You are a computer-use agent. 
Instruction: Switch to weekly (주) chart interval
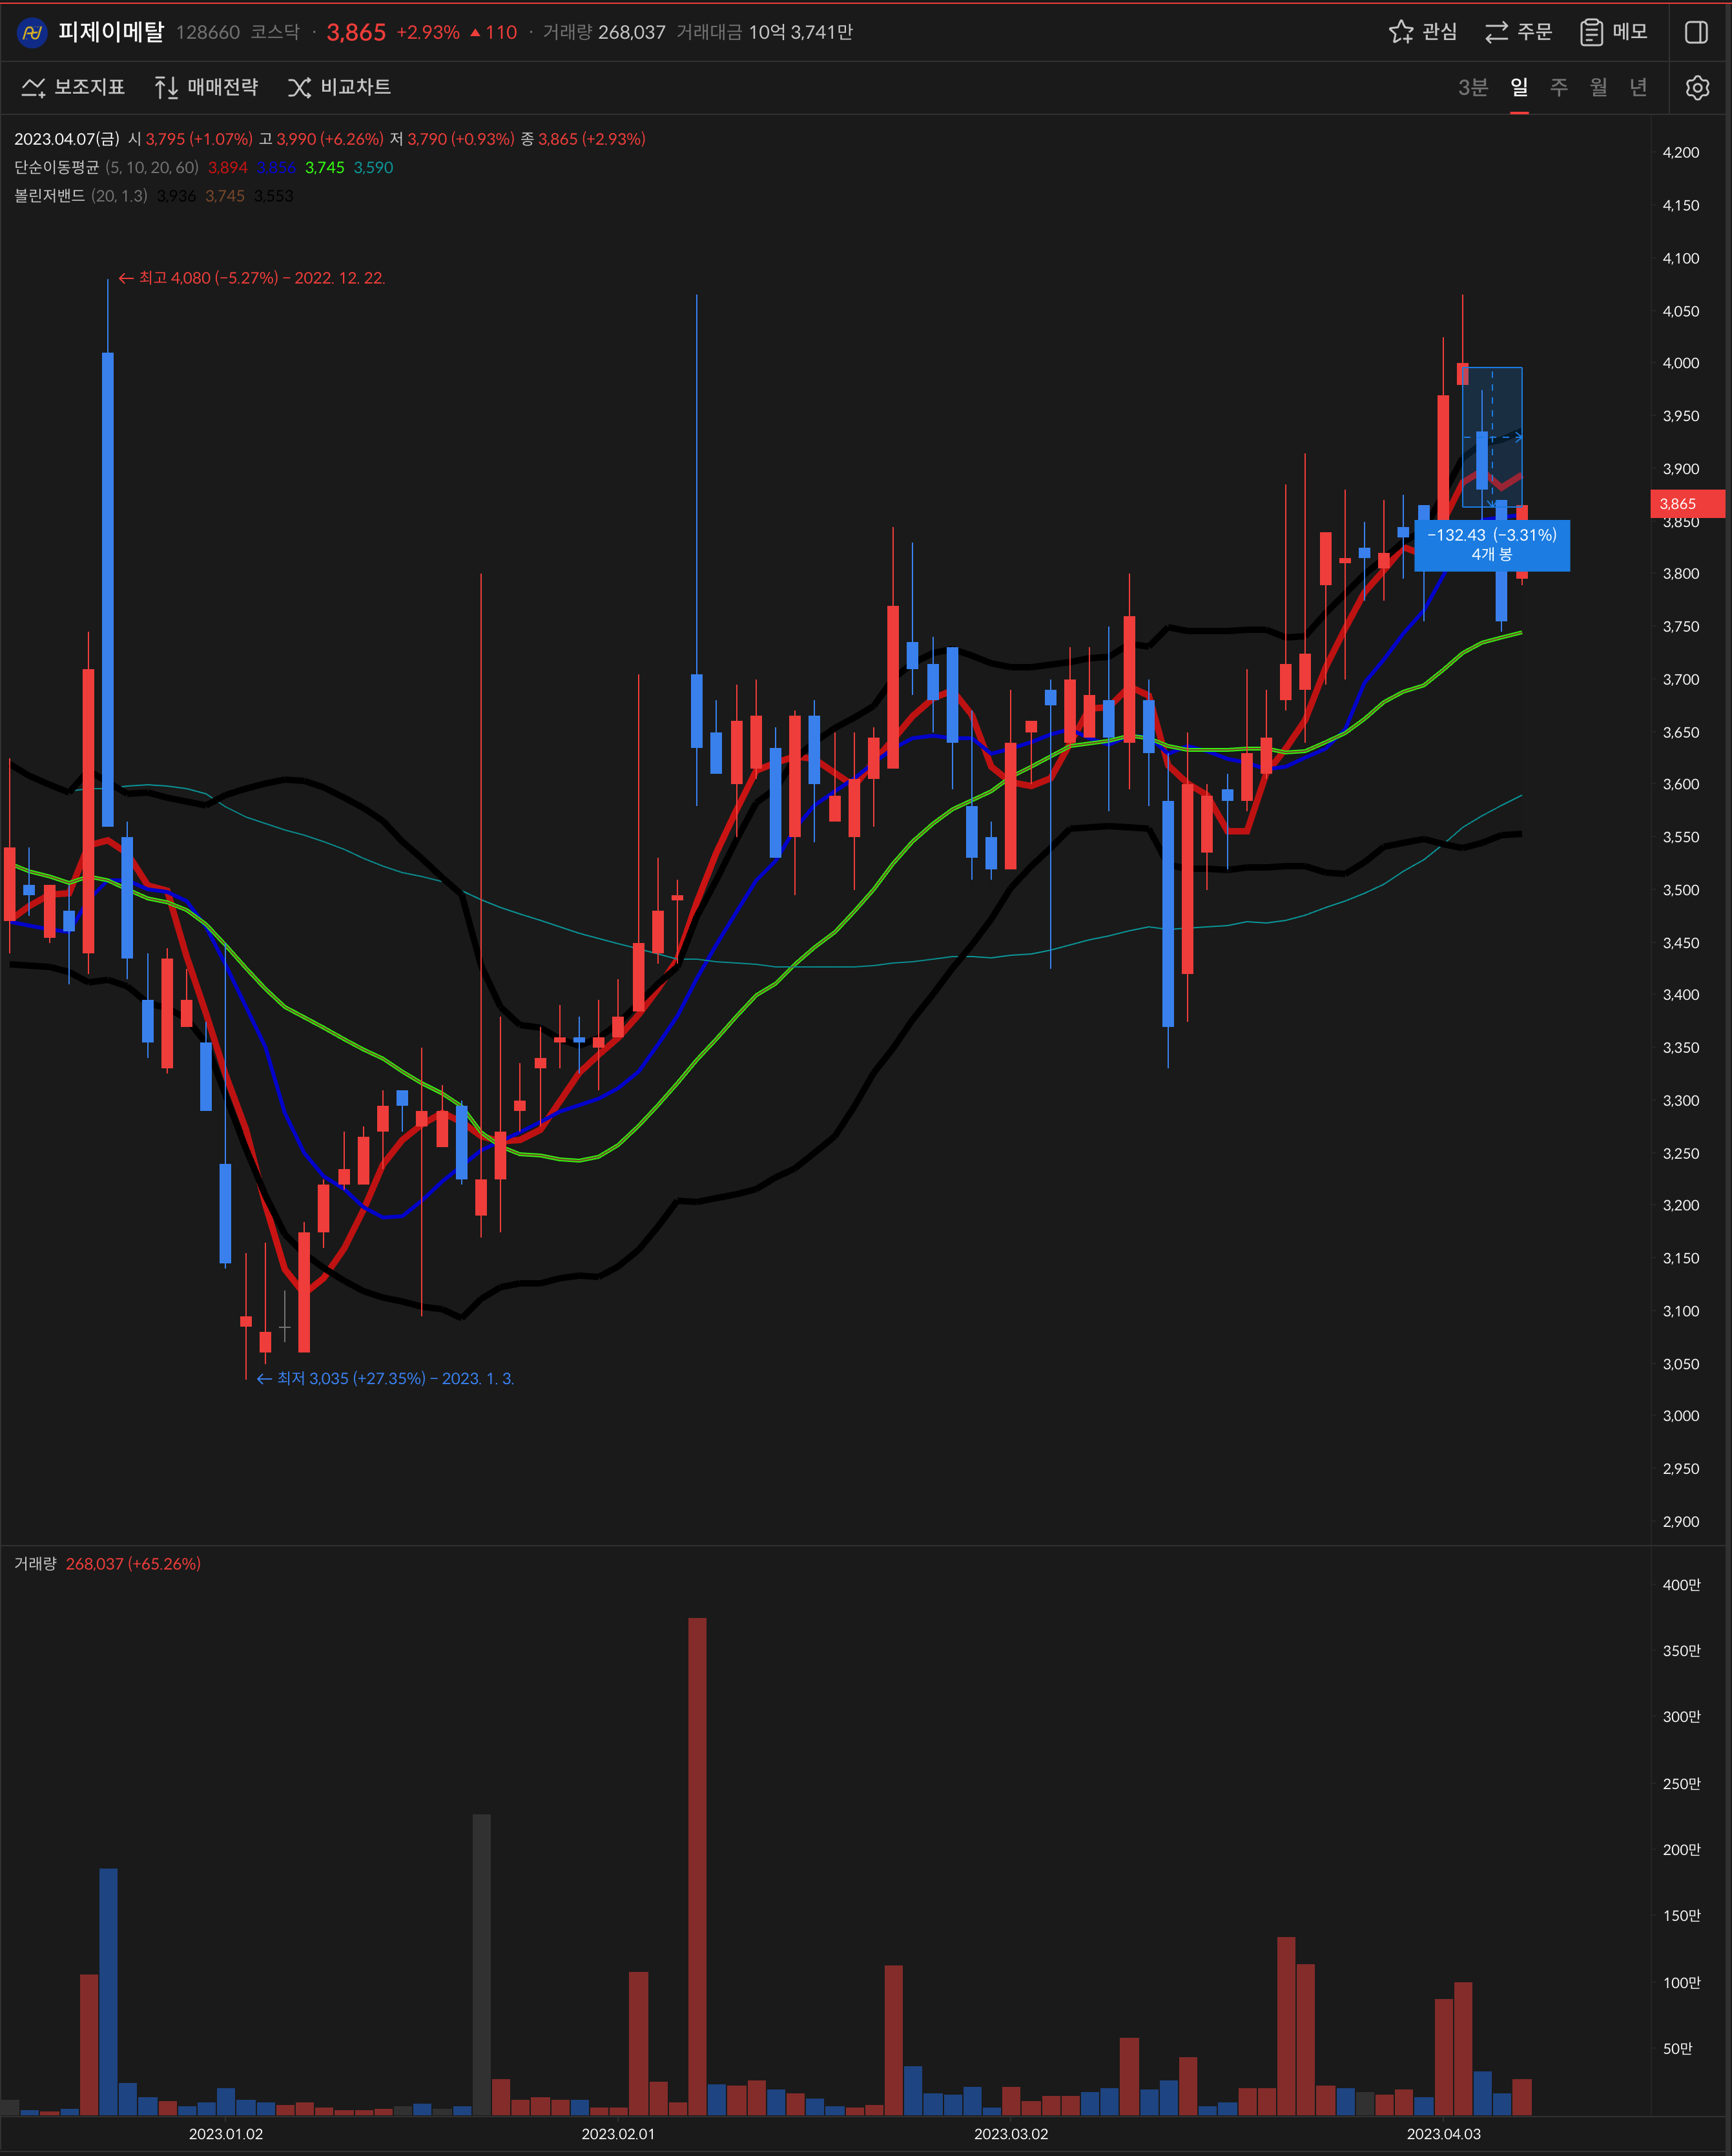(1558, 88)
